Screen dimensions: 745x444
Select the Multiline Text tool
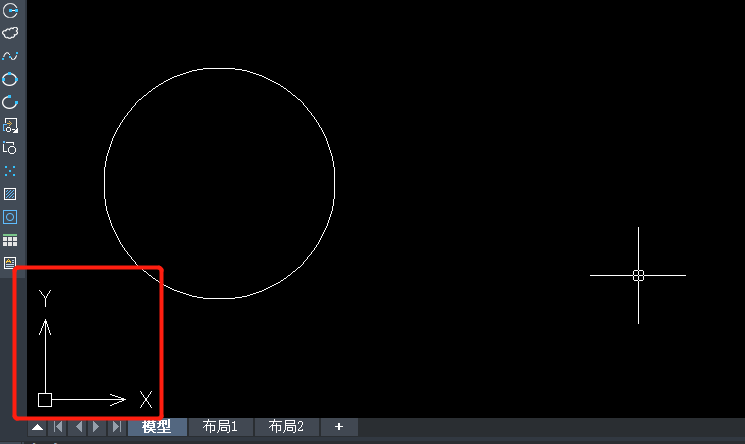[x=10, y=263]
